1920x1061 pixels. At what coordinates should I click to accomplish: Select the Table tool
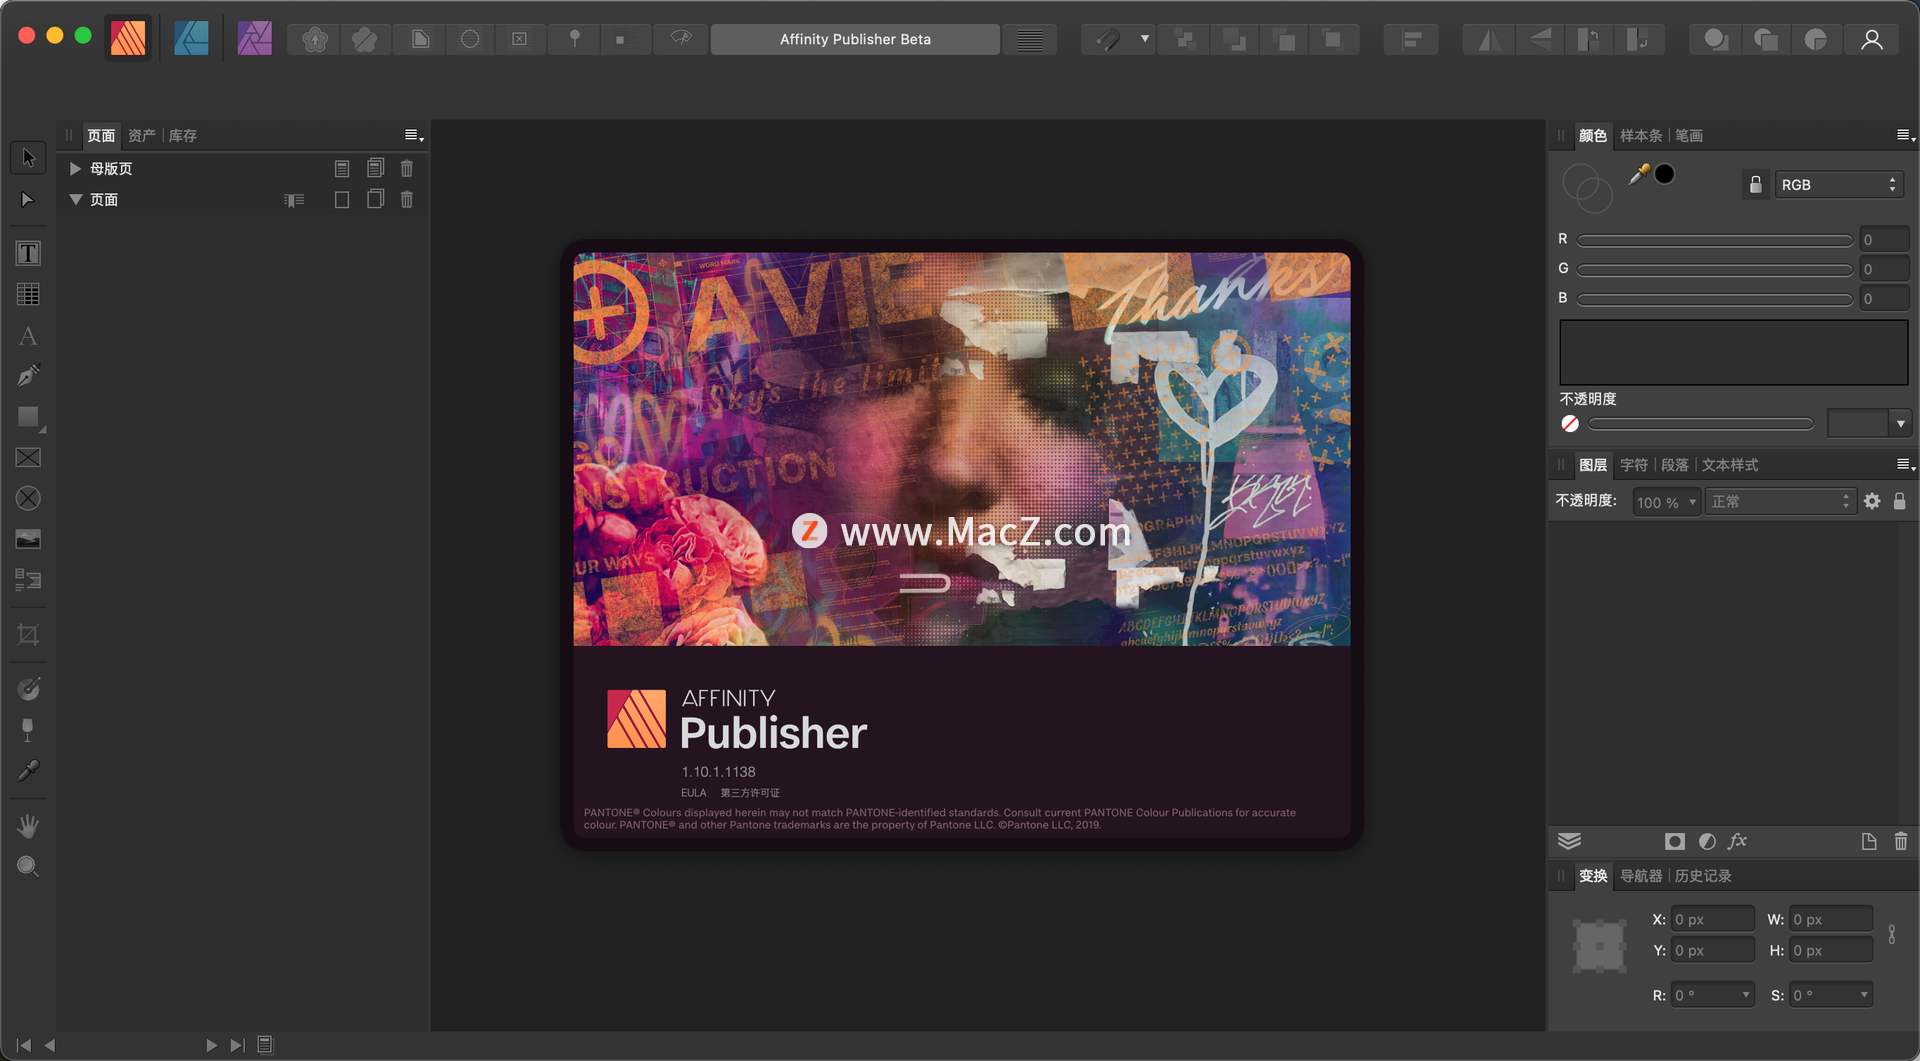tap(28, 294)
